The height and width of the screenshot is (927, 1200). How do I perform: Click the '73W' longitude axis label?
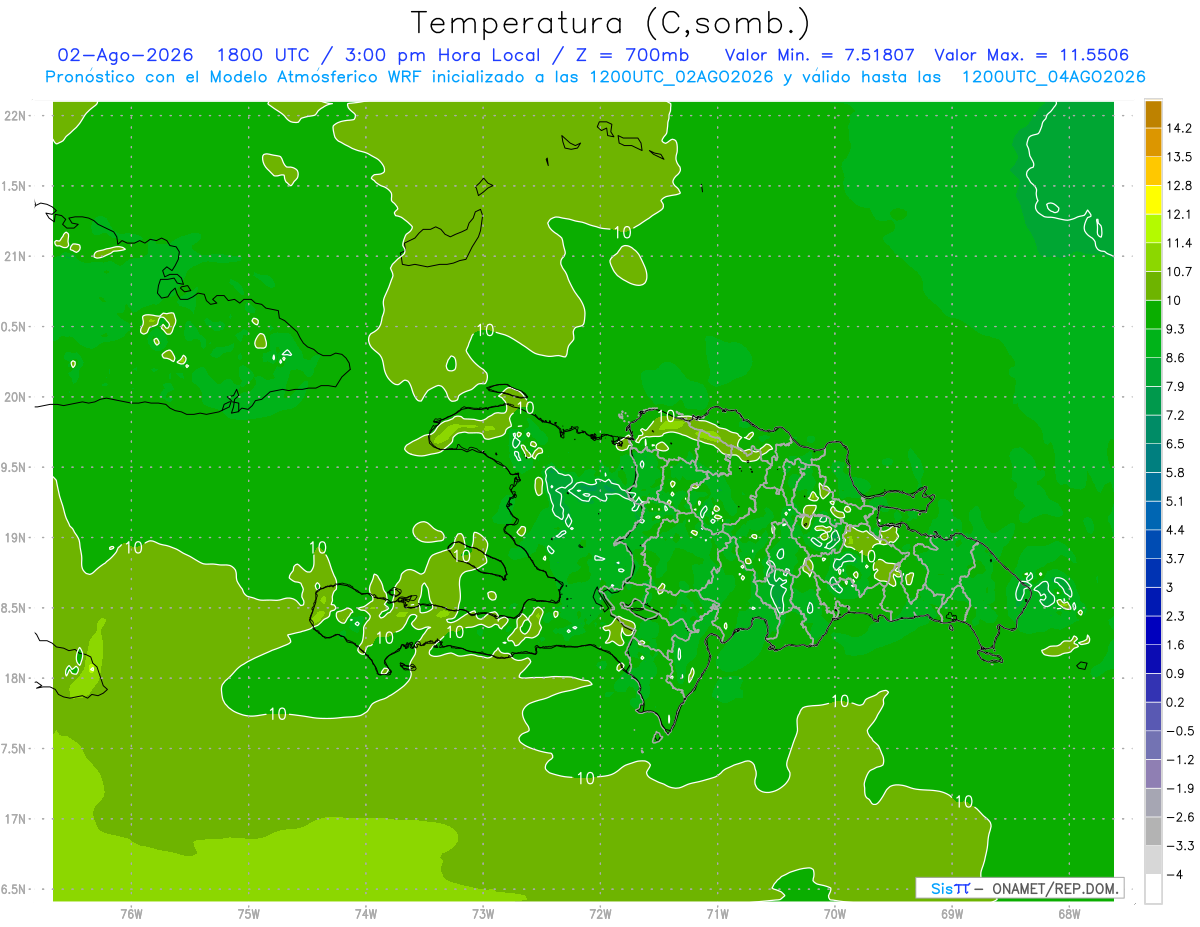coord(483,913)
